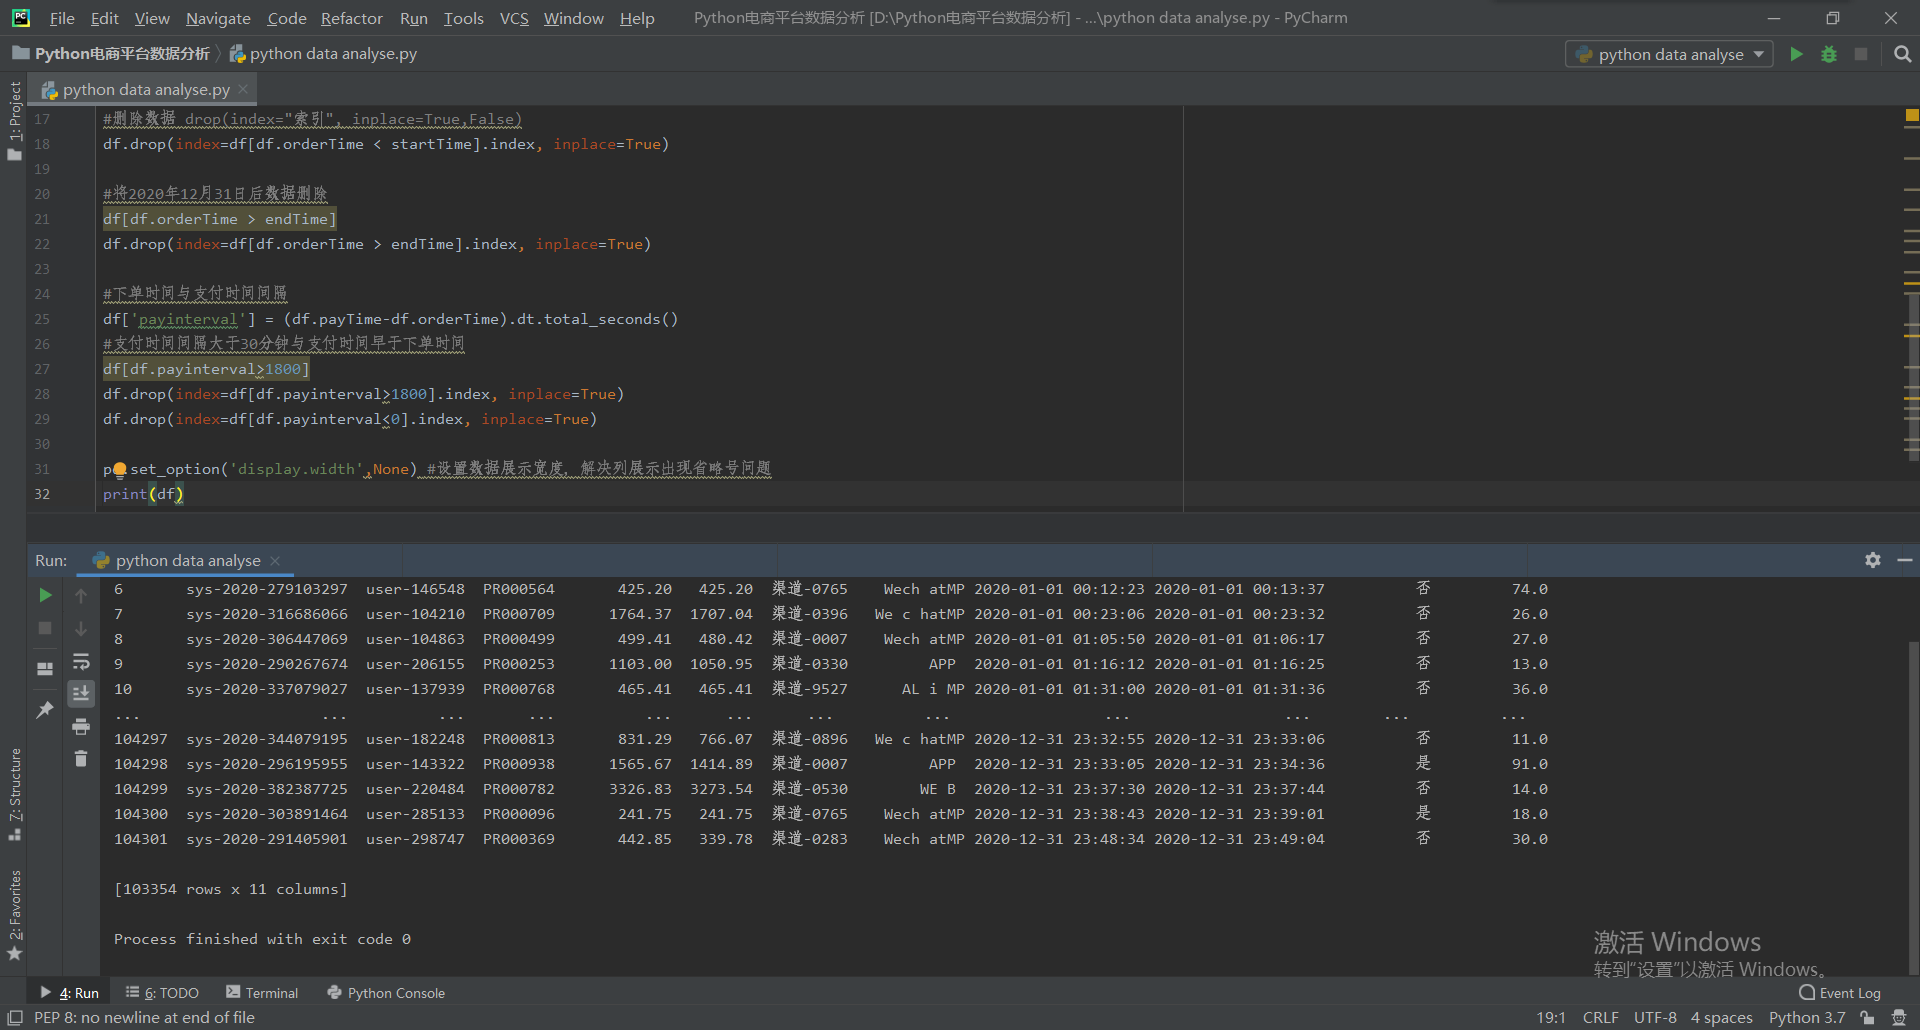1920x1030 pixels.
Task: Click order id sys-2020-279103297 in console
Action: (267, 589)
